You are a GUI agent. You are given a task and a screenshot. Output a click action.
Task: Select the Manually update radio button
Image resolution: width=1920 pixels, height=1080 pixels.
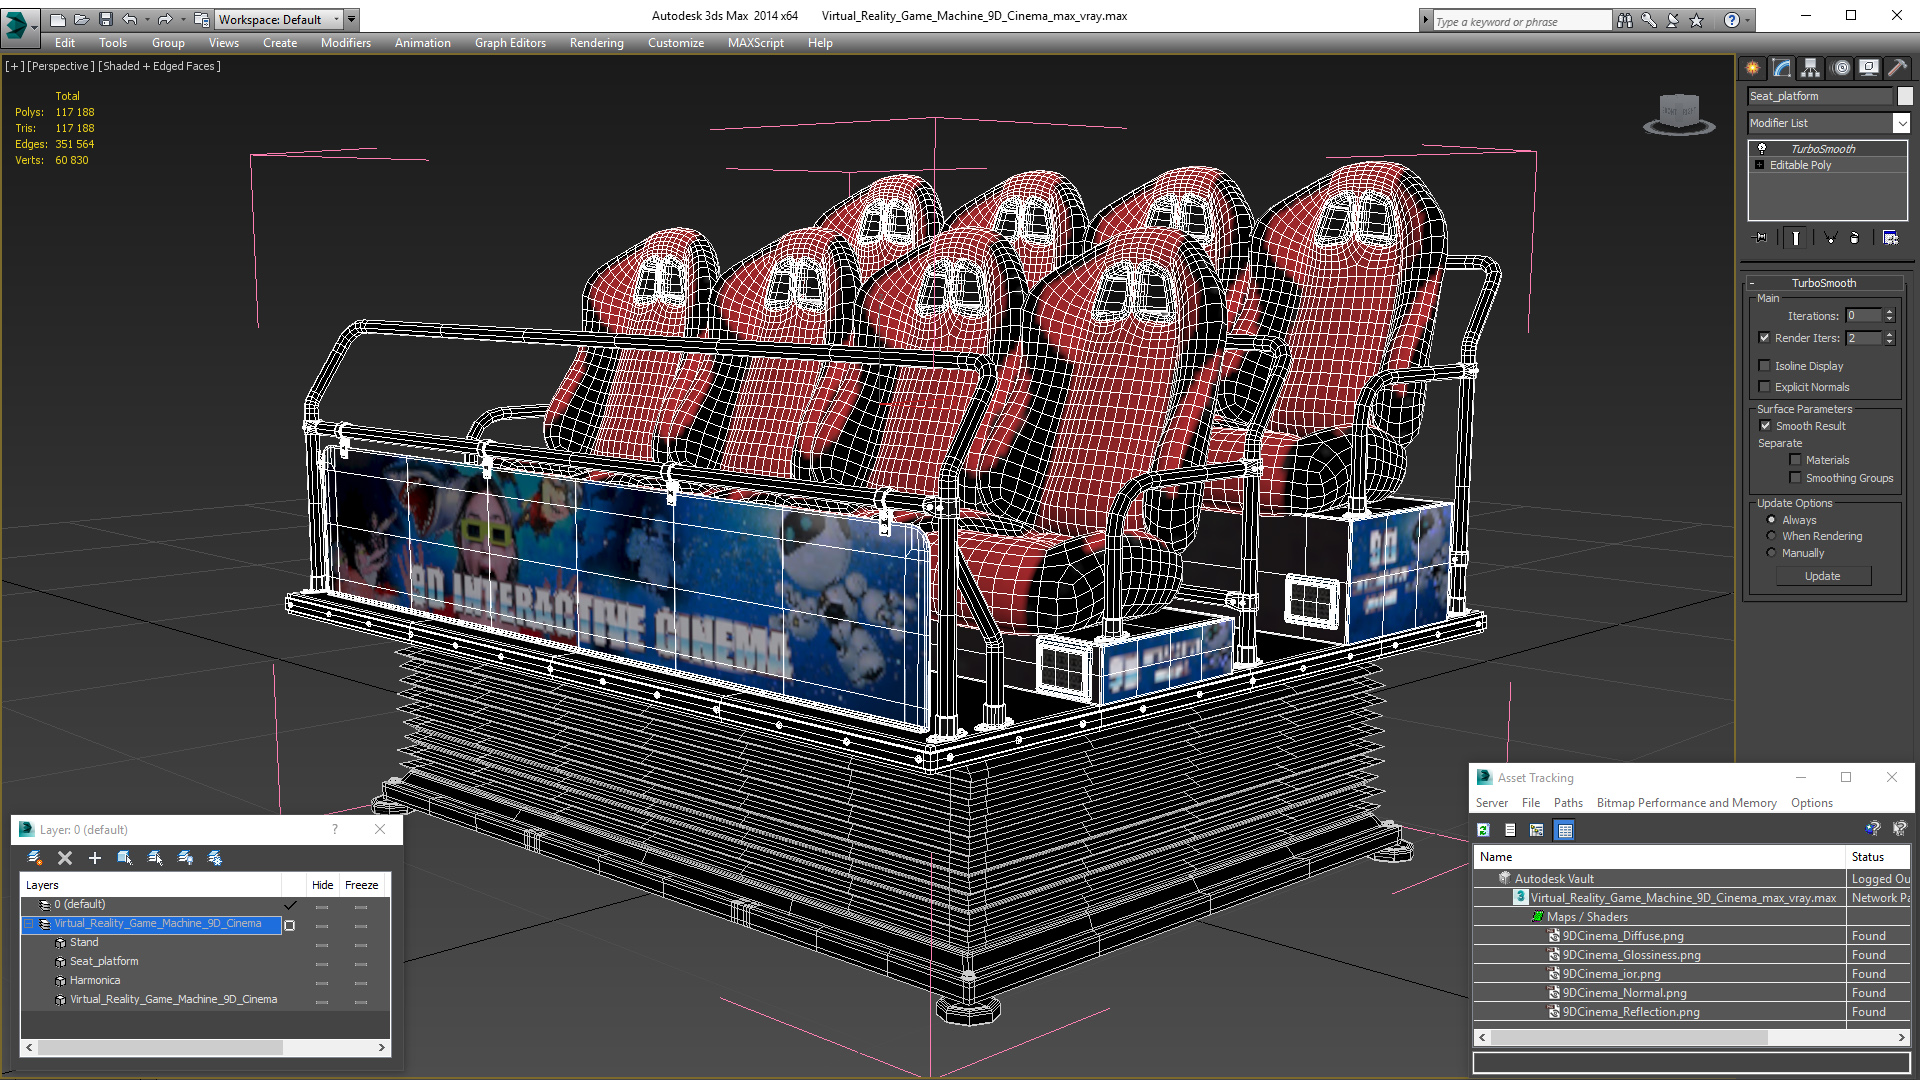(x=1772, y=553)
